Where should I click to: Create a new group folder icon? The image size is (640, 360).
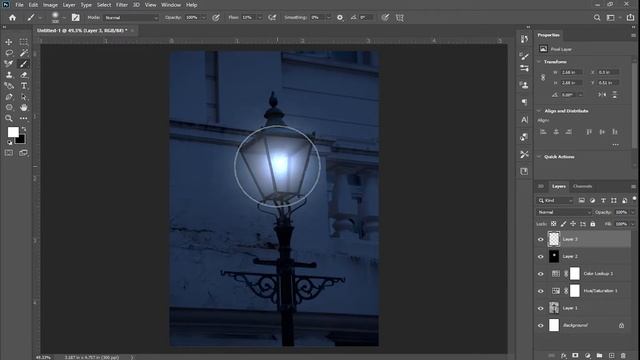(x=599, y=356)
